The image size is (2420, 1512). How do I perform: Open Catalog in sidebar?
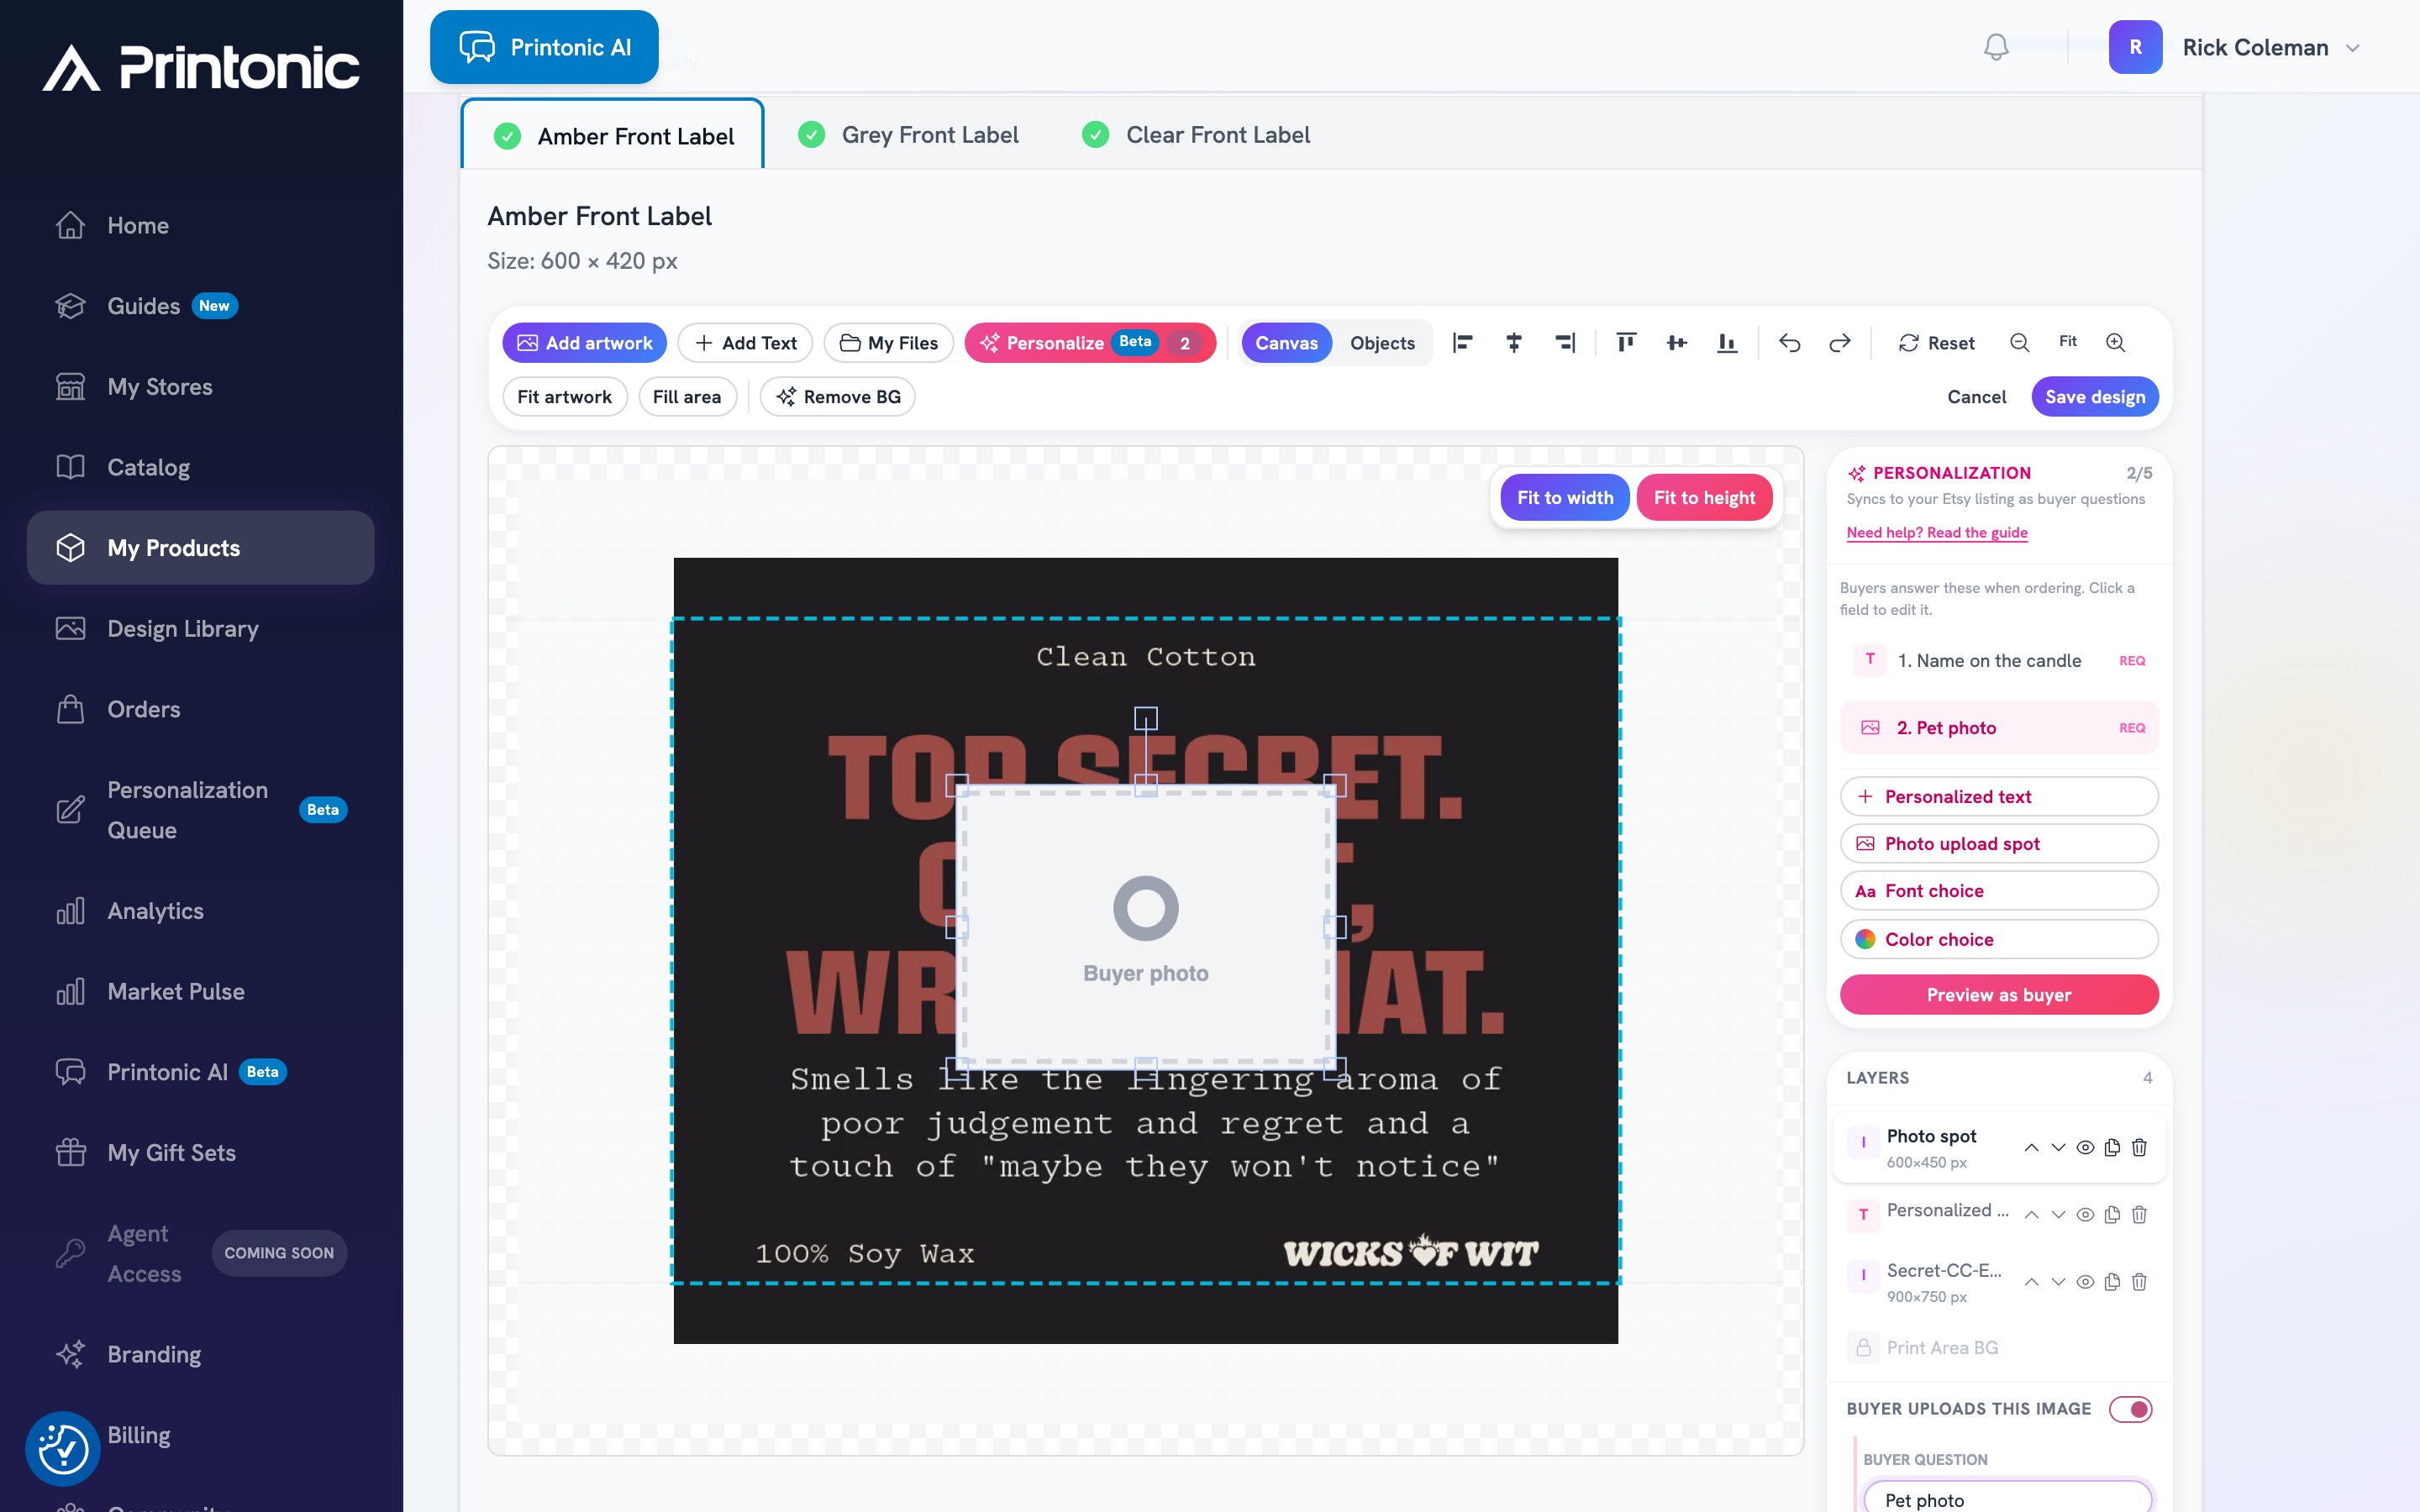[200, 468]
